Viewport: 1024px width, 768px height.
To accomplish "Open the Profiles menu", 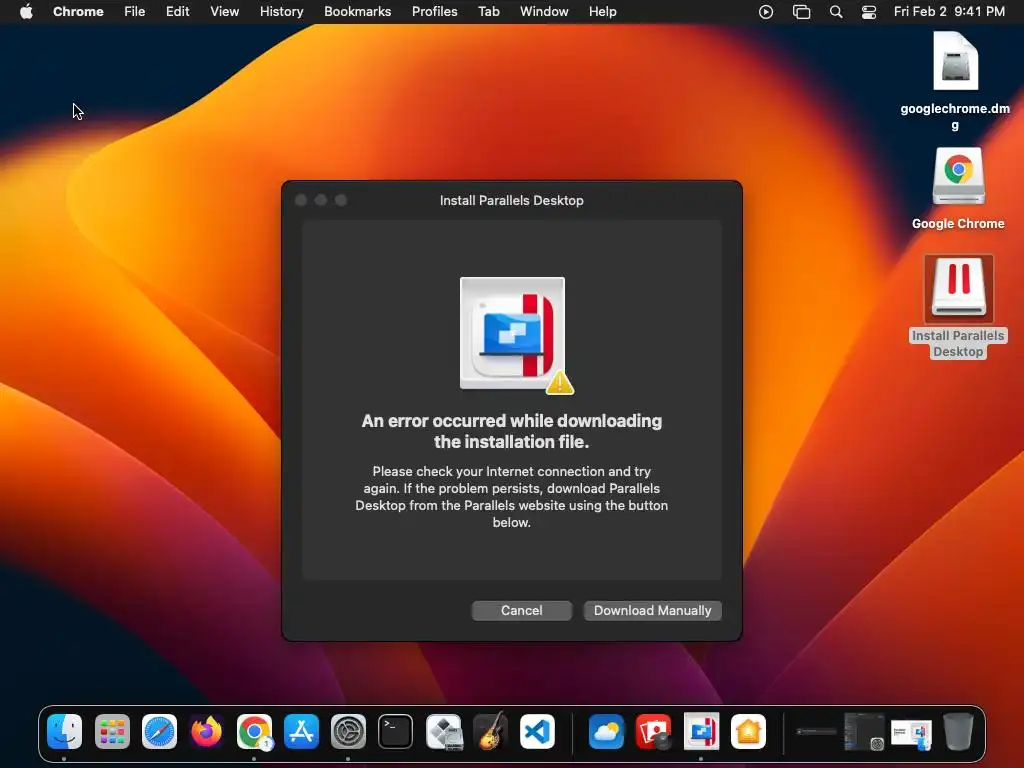I will pos(434,11).
